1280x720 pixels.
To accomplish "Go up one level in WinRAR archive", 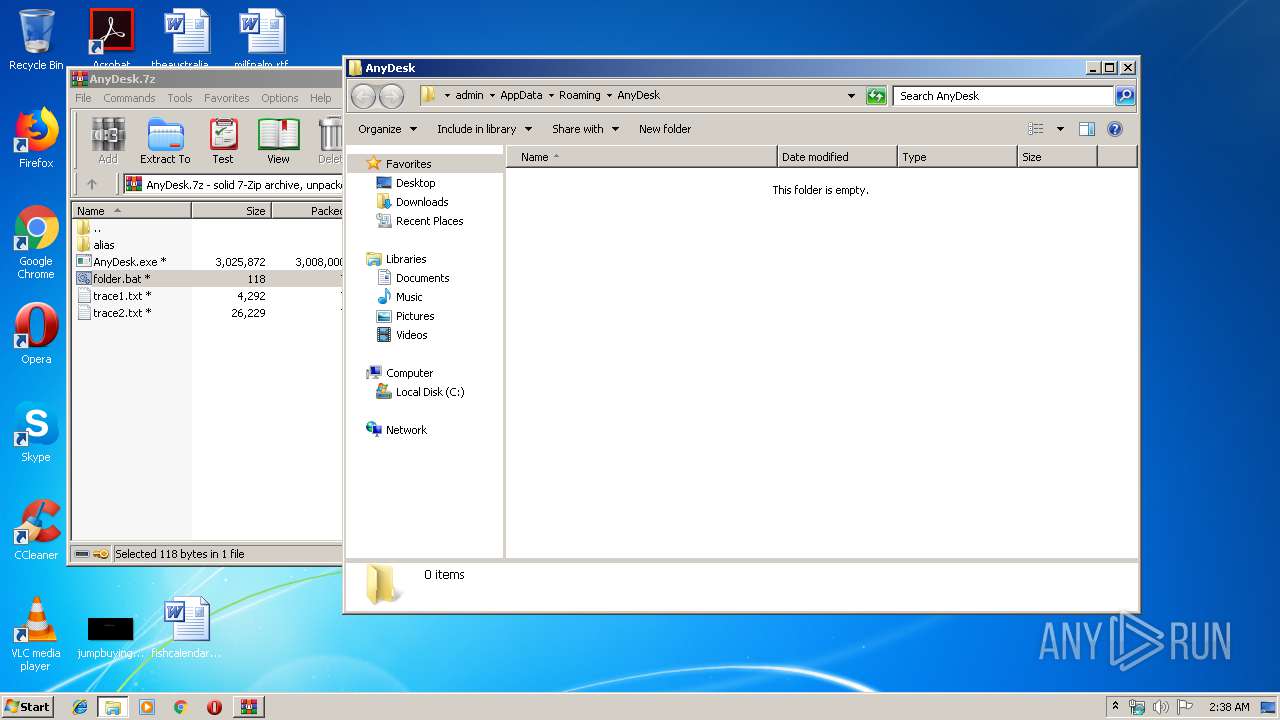I will click(92, 184).
